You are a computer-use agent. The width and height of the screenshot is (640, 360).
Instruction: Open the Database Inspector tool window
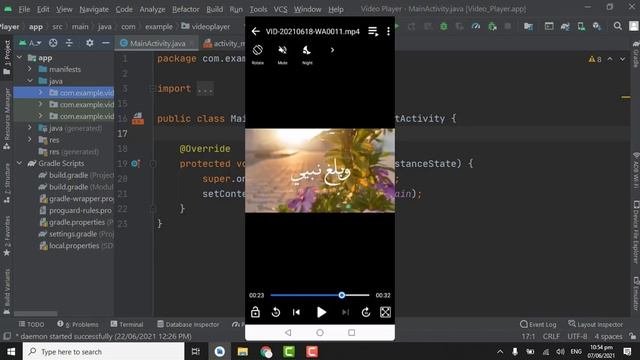tap(188, 324)
